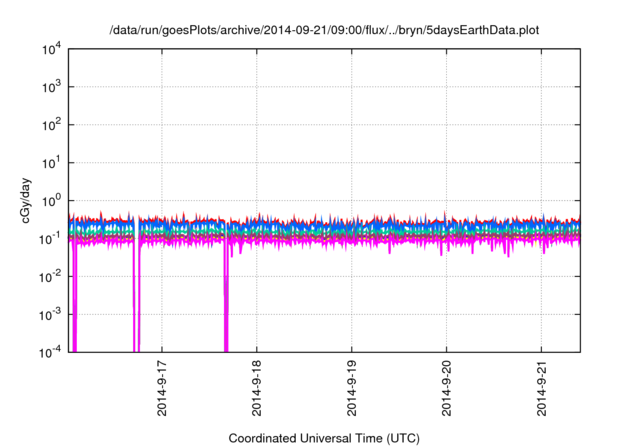Viewport: 640px width, 448px height.
Task: Click the 2014-9-19 date tick label
Action: click(x=351, y=388)
